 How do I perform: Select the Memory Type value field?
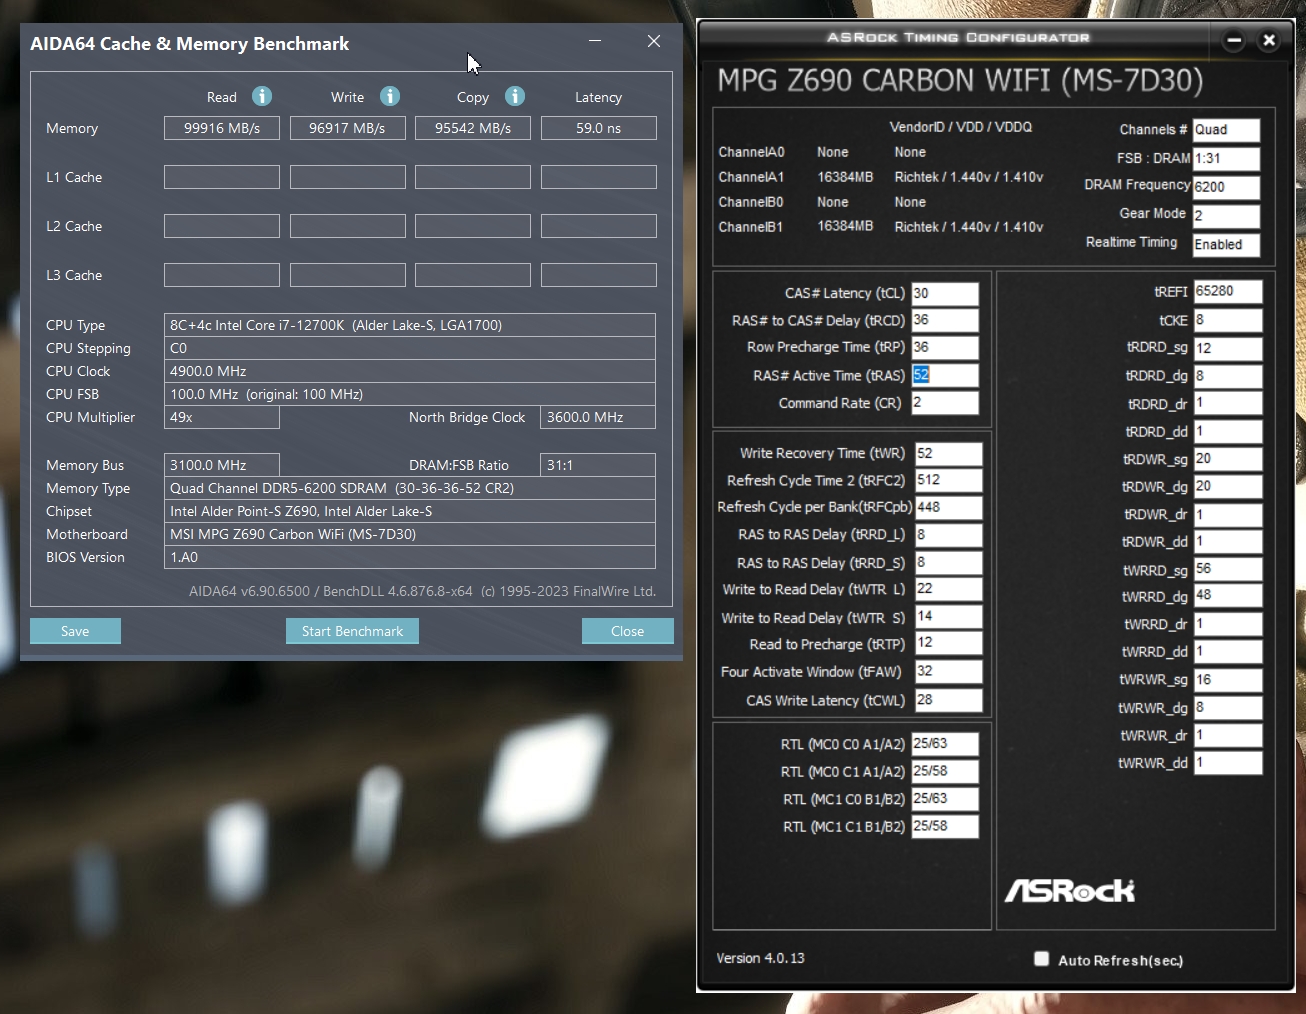click(410, 488)
